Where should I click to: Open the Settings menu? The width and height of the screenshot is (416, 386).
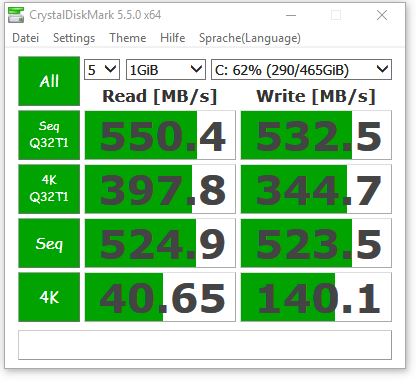click(x=74, y=38)
